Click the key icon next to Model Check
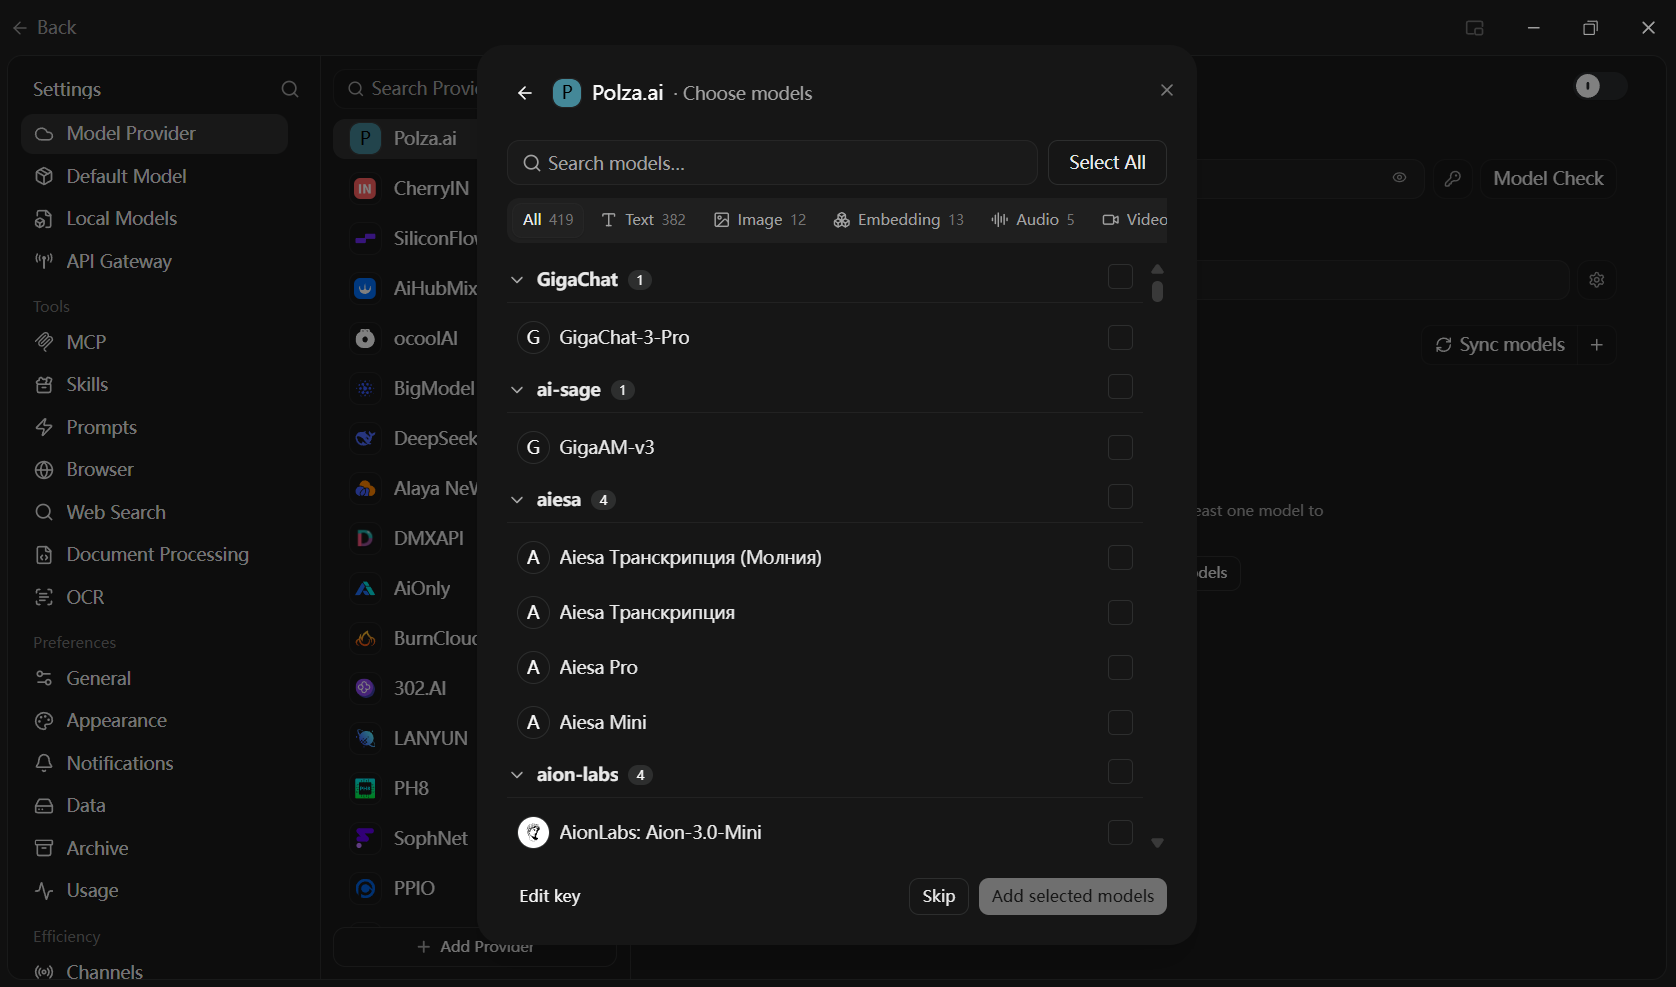 pyautogui.click(x=1452, y=179)
